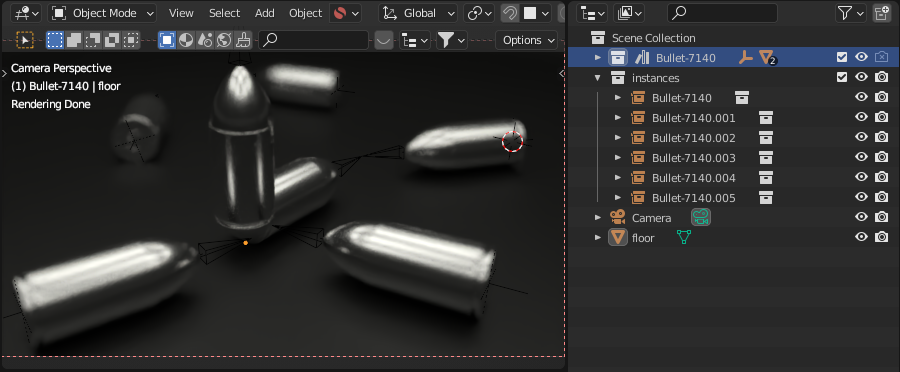Click the collection icon beside Bullet-7140.001

coord(765,118)
